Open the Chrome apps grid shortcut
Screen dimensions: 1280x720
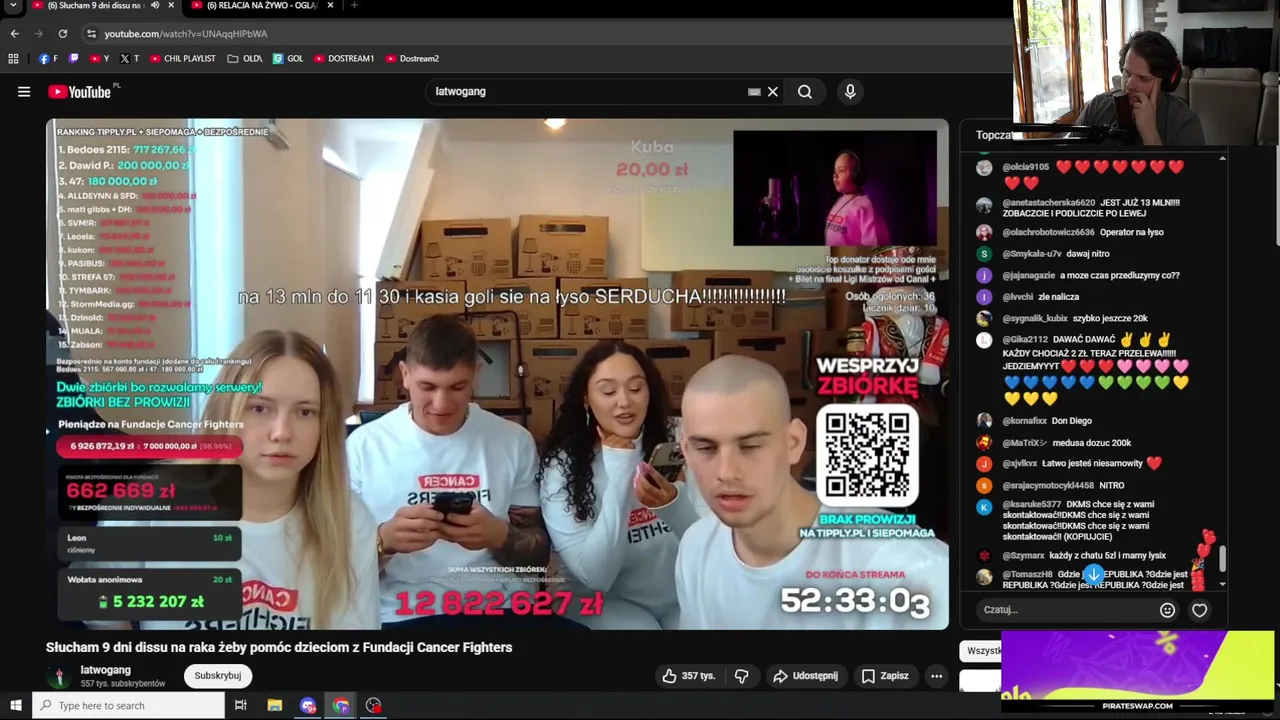click(x=13, y=59)
